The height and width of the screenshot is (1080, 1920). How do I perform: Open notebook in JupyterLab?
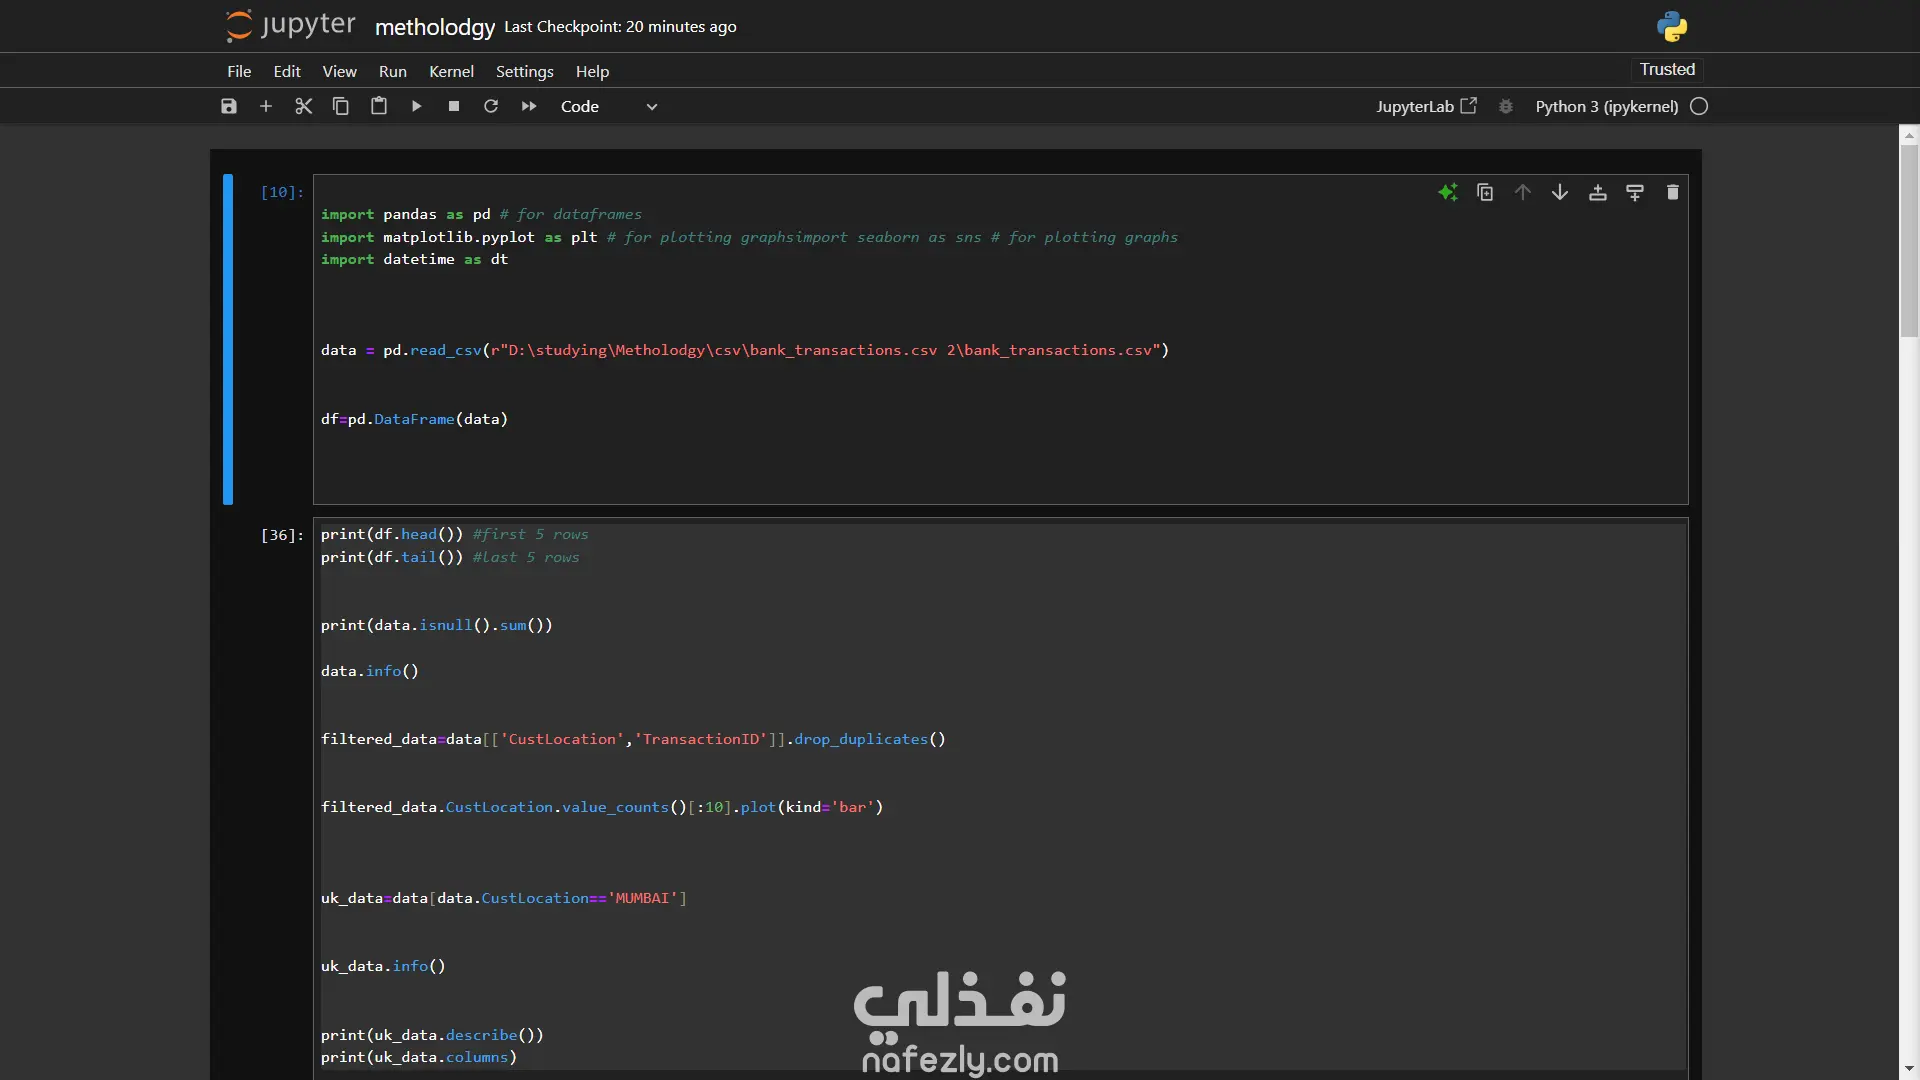point(1426,106)
